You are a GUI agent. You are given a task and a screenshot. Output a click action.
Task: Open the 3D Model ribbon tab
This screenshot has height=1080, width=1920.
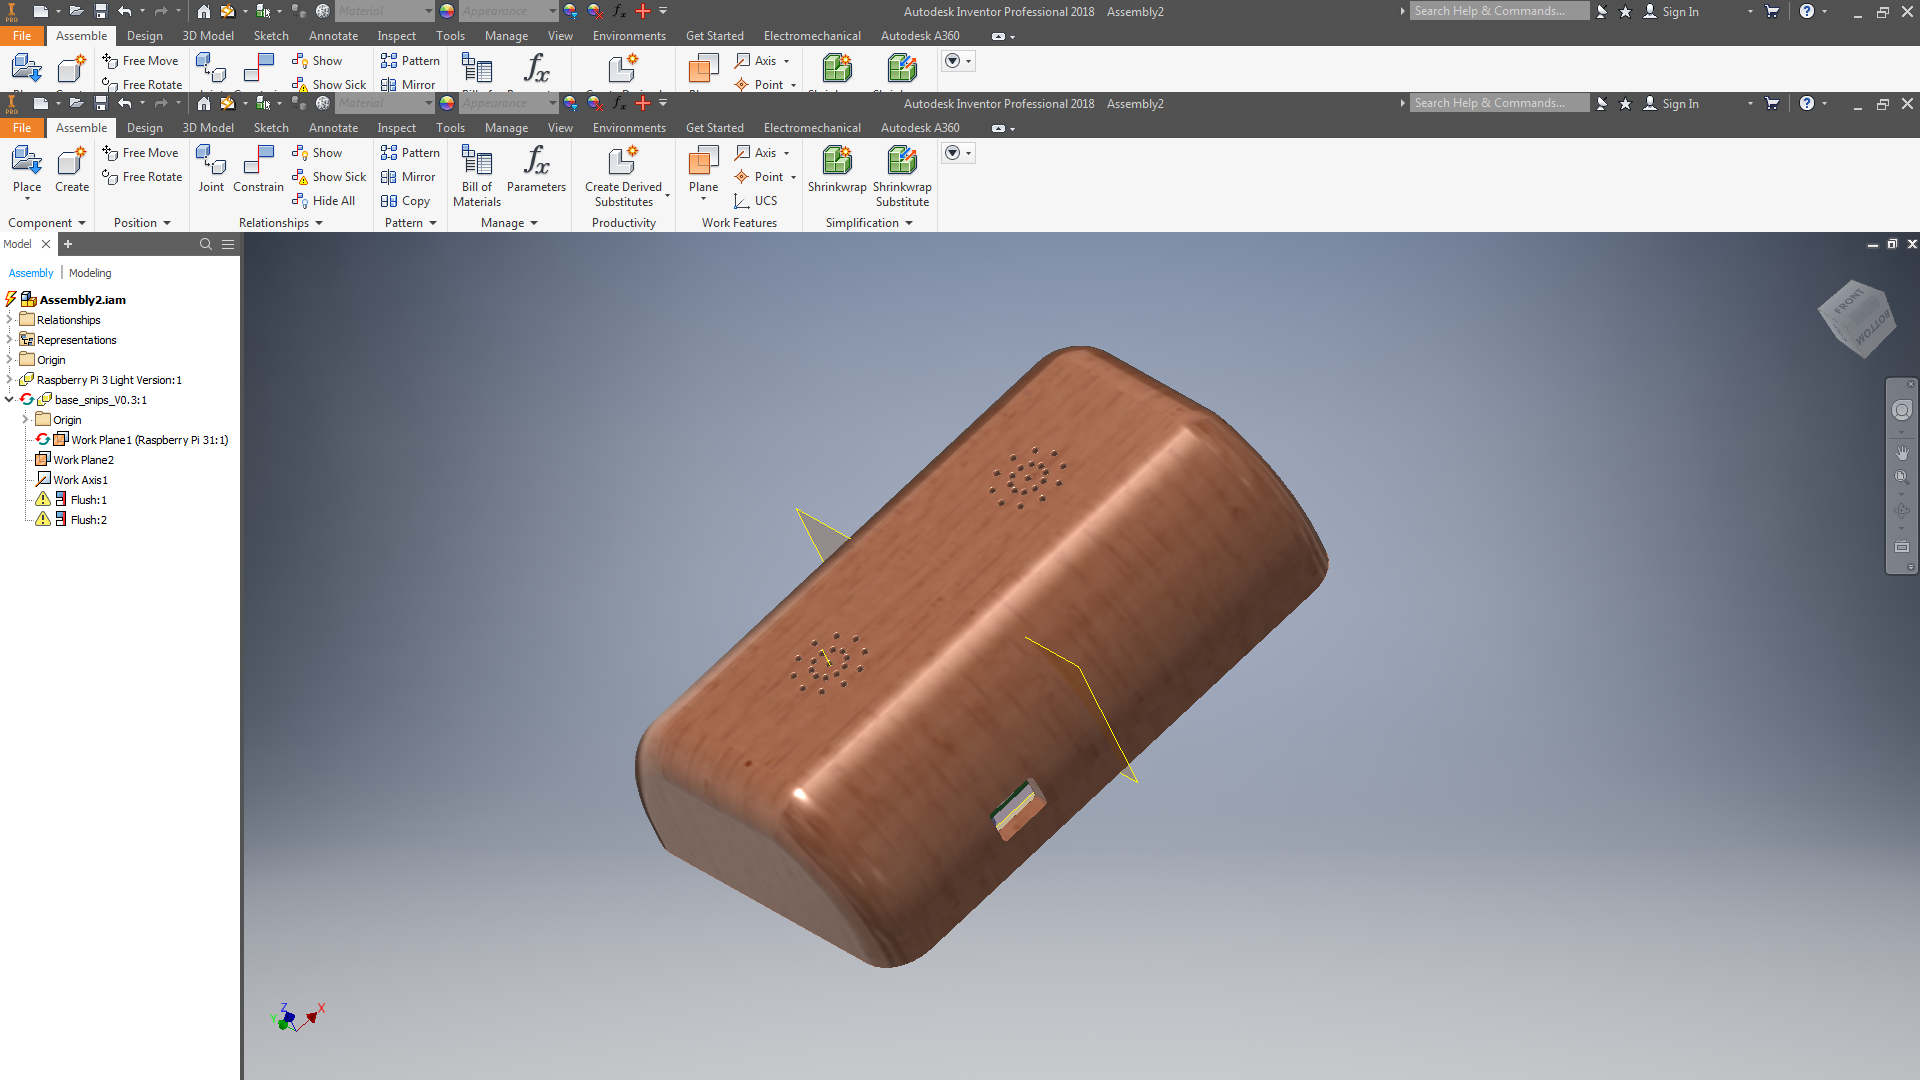tap(208, 128)
